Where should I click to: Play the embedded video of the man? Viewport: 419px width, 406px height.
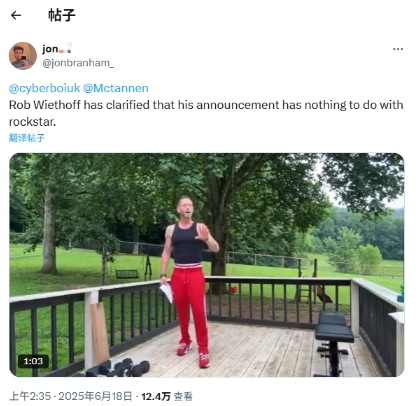point(207,265)
